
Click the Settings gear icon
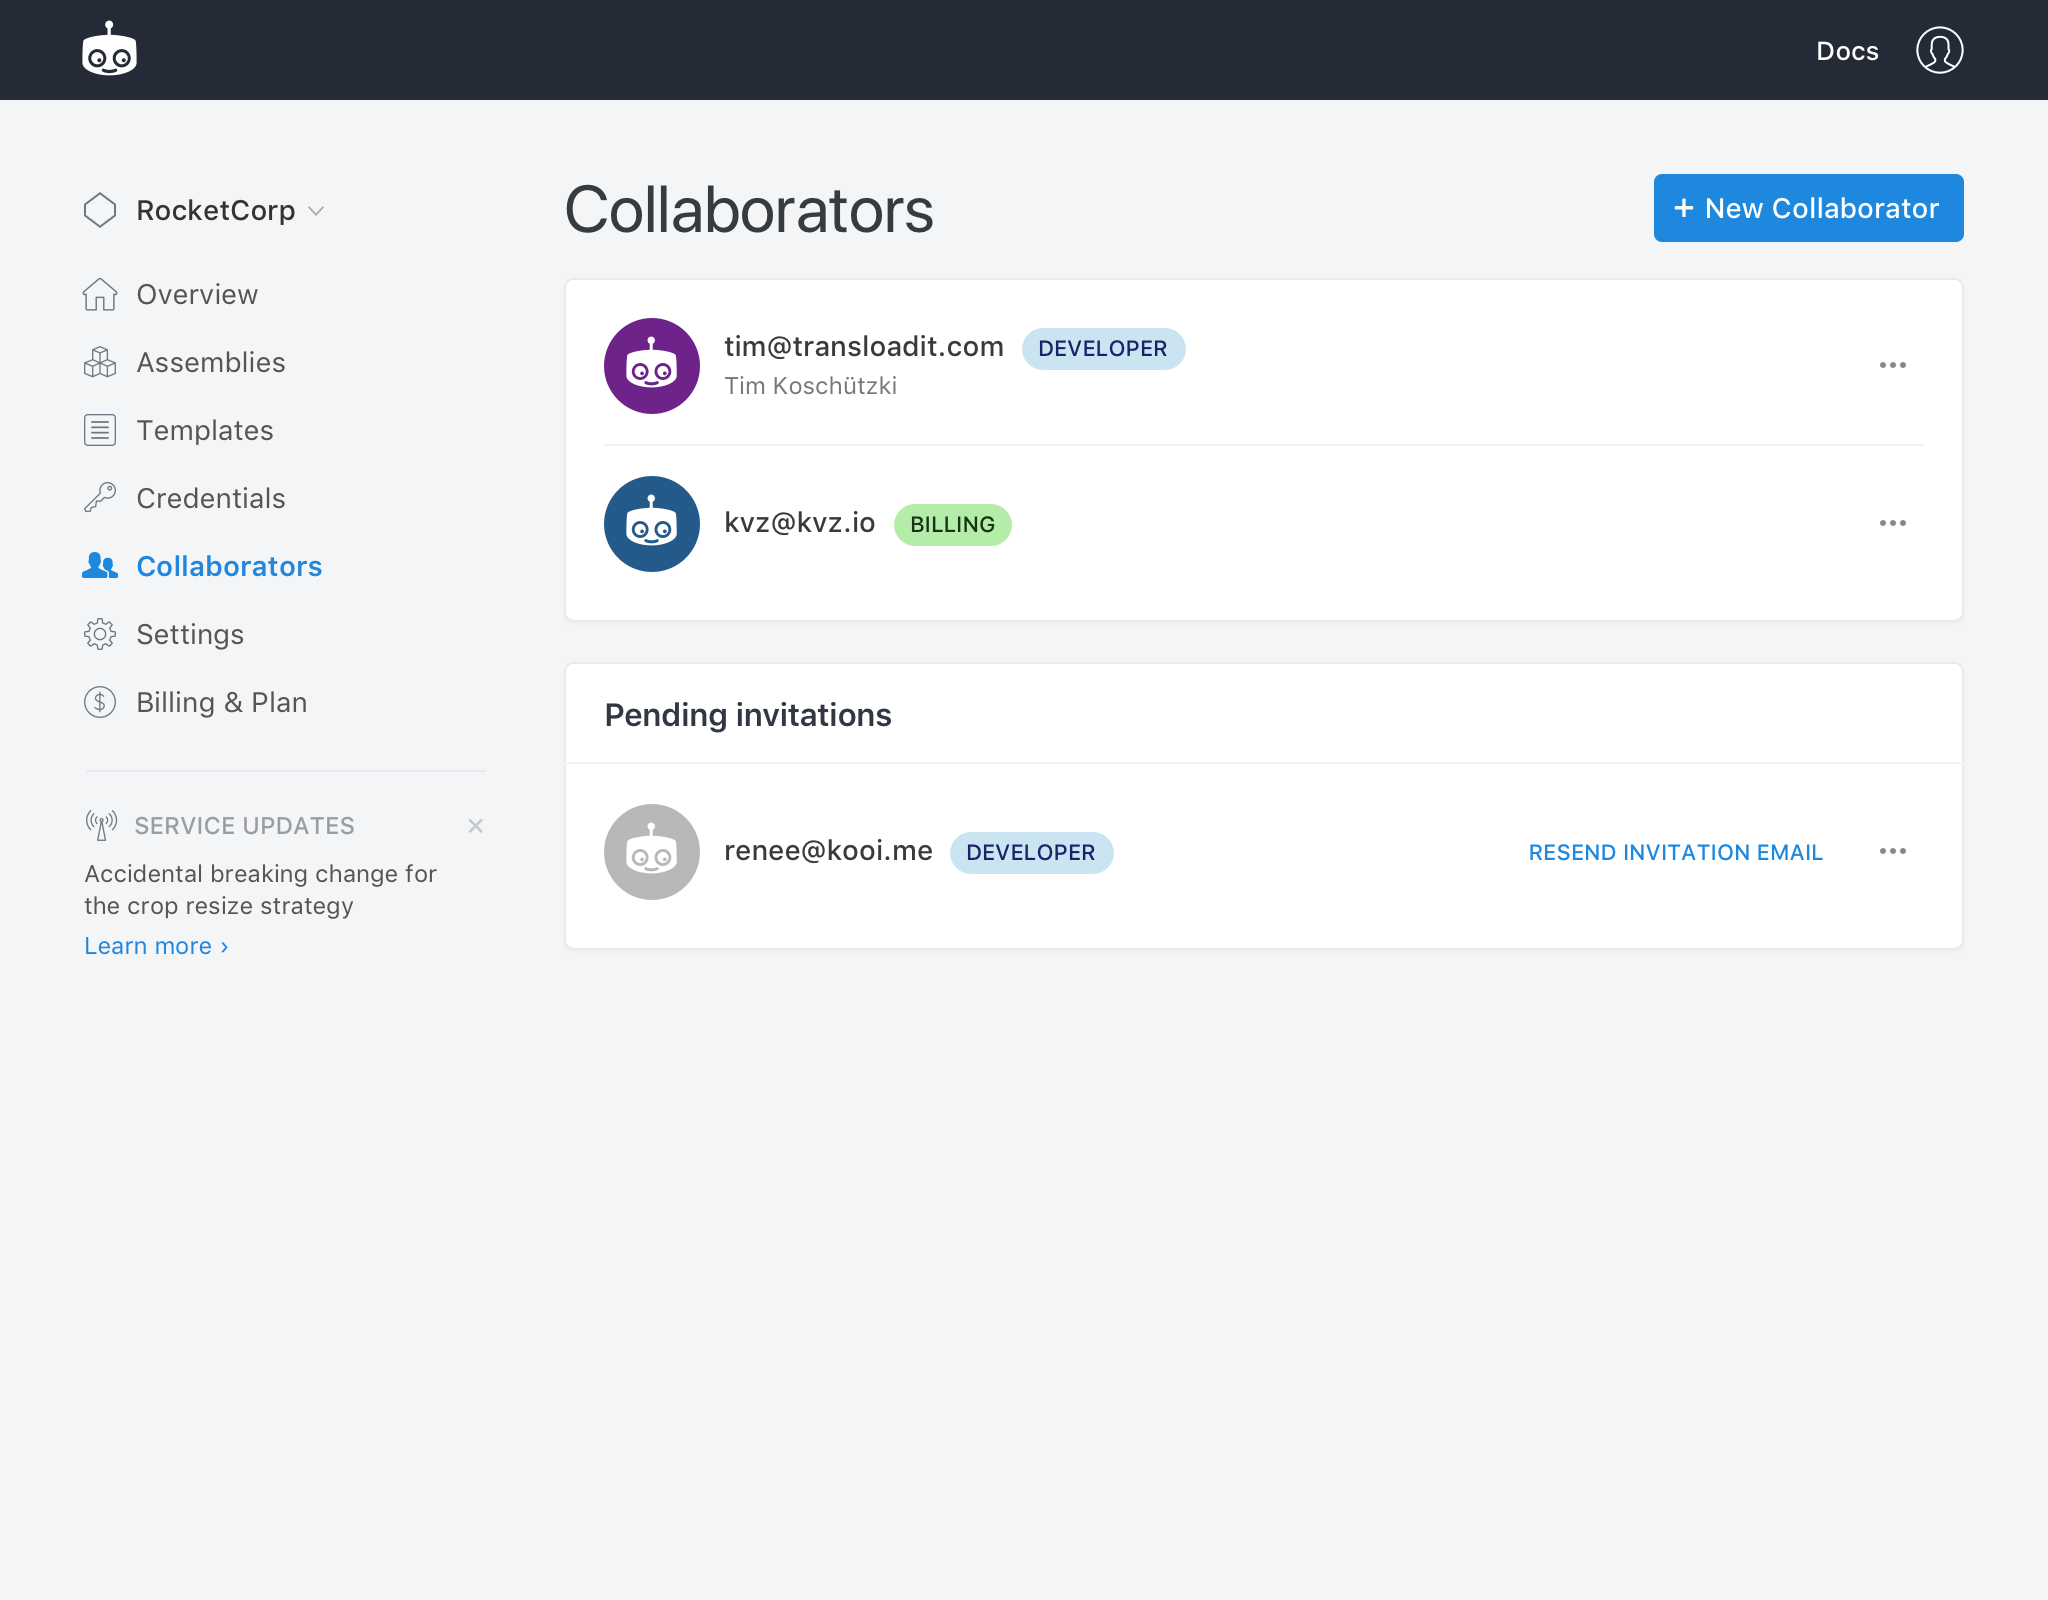click(100, 634)
